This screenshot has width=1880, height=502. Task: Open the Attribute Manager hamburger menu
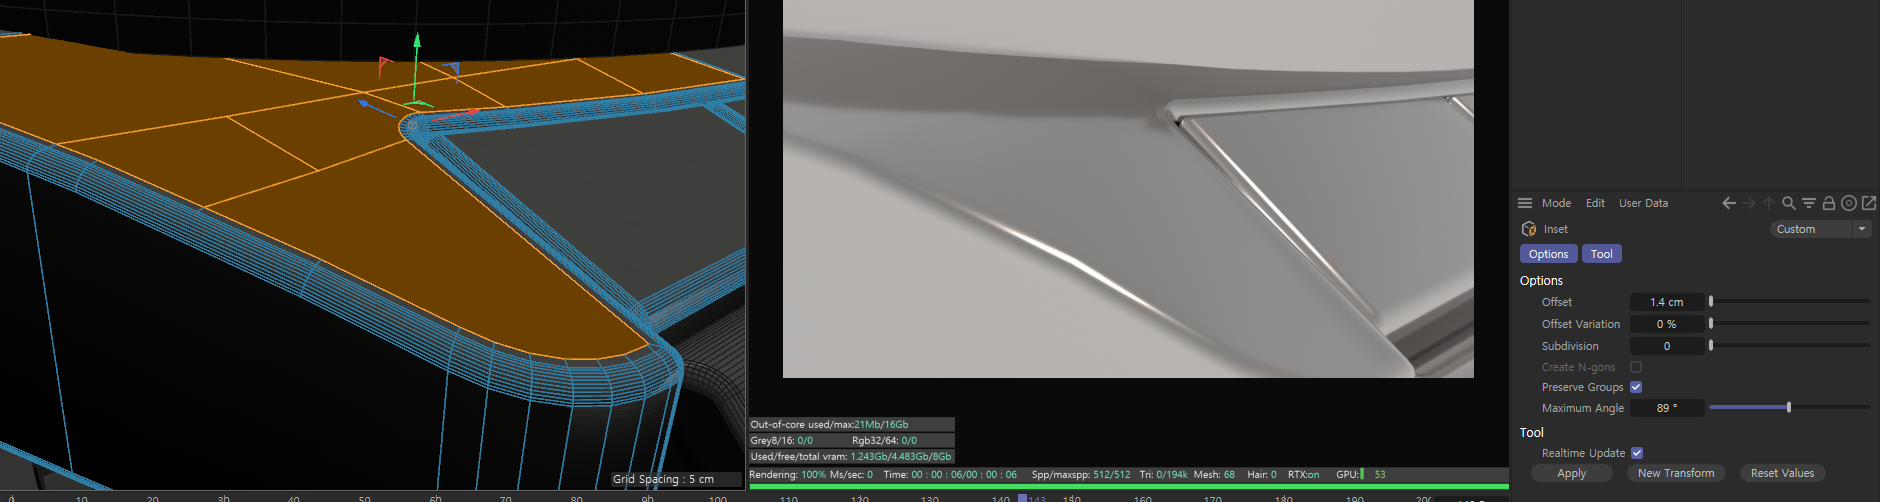click(1525, 203)
